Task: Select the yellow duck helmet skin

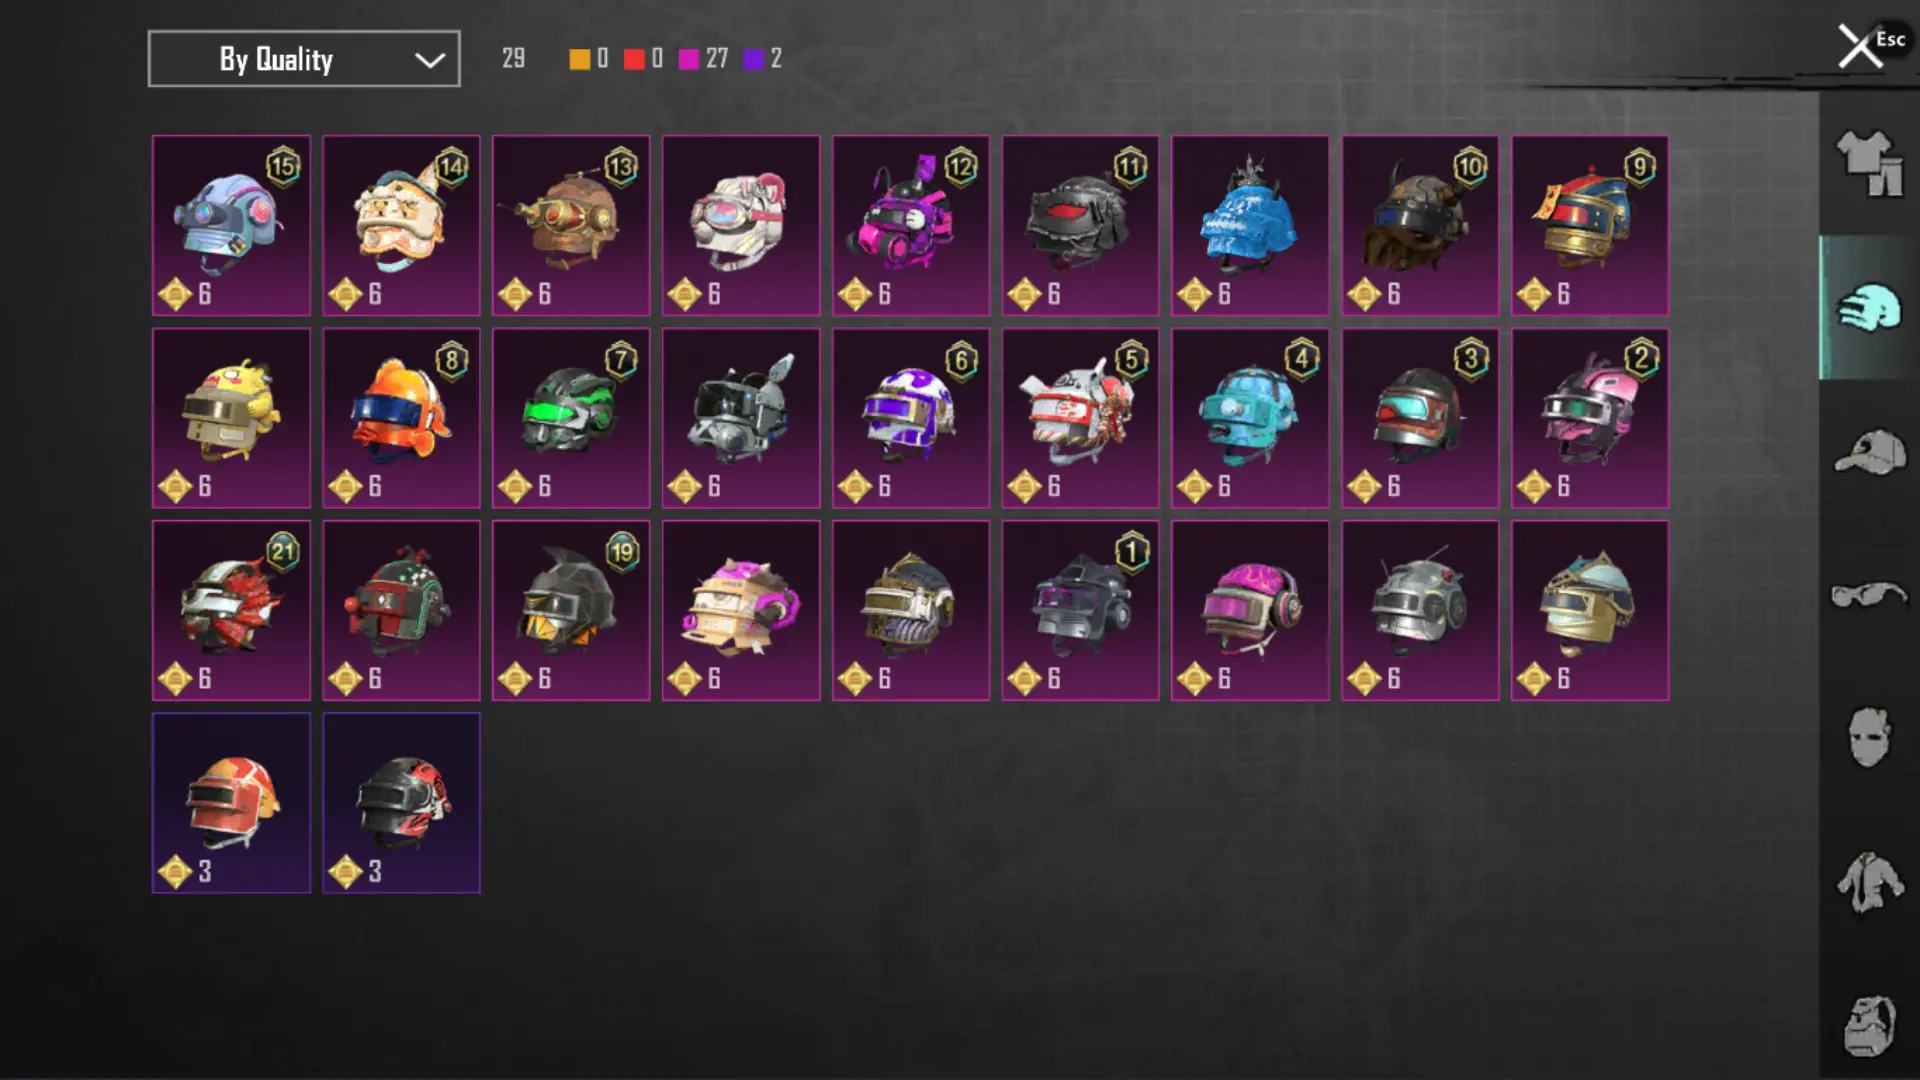Action: tap(231, 418)
